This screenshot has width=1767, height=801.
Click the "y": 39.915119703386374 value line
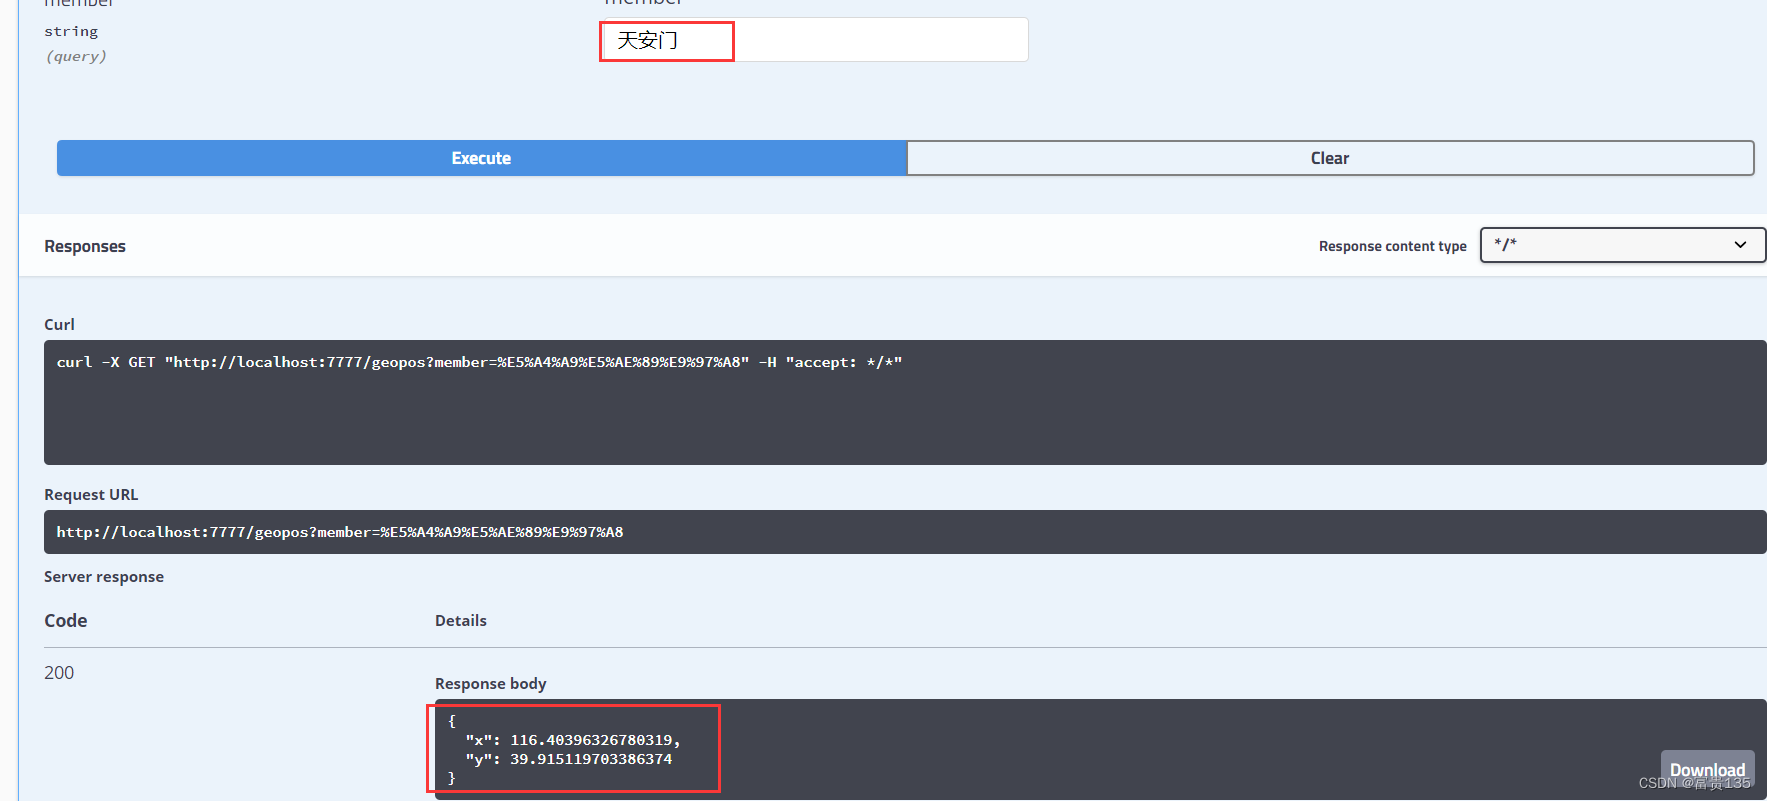coord(568,759)
